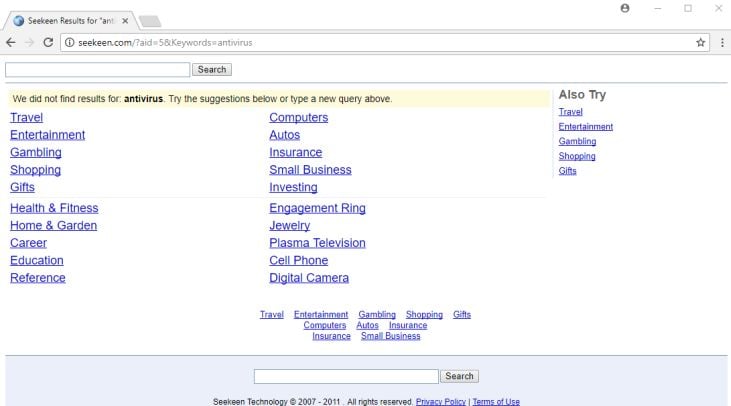Viewport: 731px width, 406px height.
Task: Close the Seekeen Results tab
Action: coord(125,21)
